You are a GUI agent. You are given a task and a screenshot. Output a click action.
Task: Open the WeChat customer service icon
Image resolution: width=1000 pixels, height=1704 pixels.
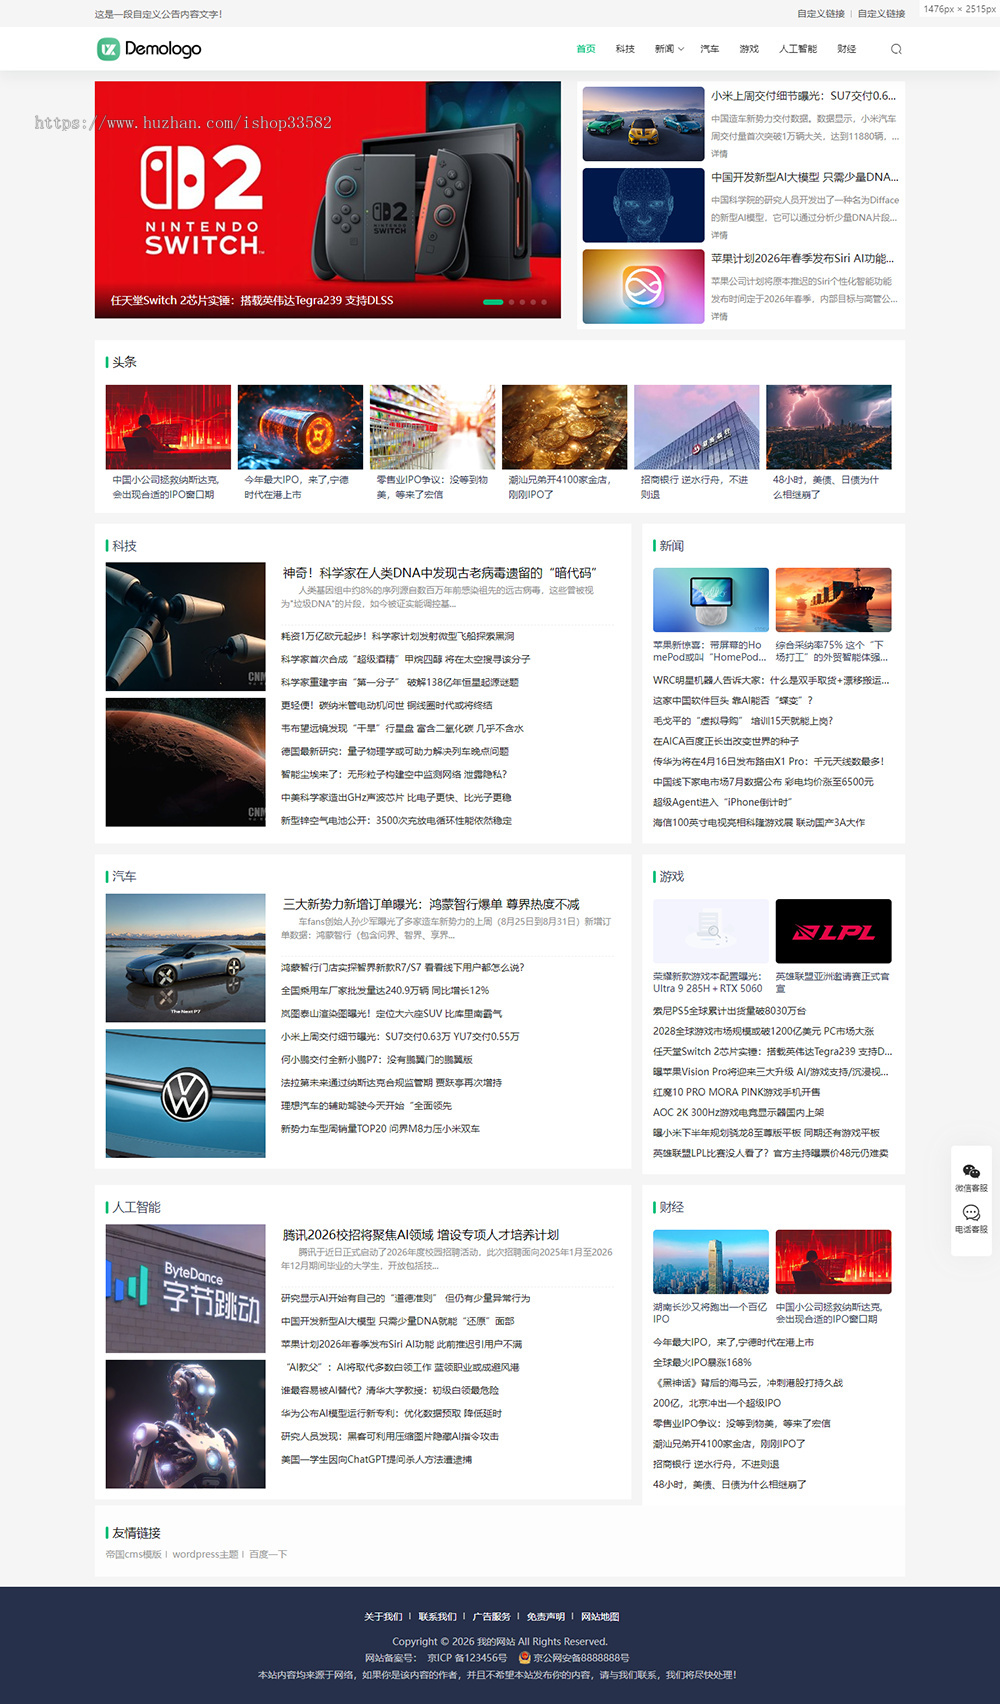[x=971, y=1171]
